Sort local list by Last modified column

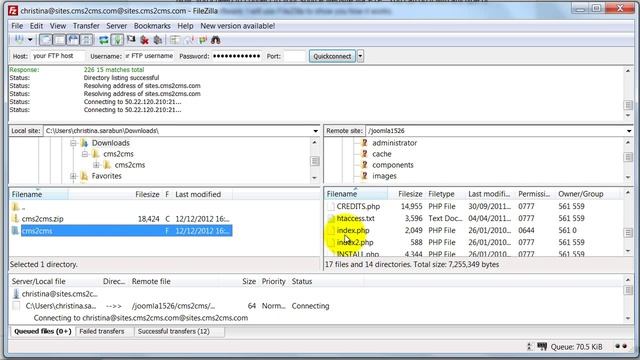click(x=202, y=194)
